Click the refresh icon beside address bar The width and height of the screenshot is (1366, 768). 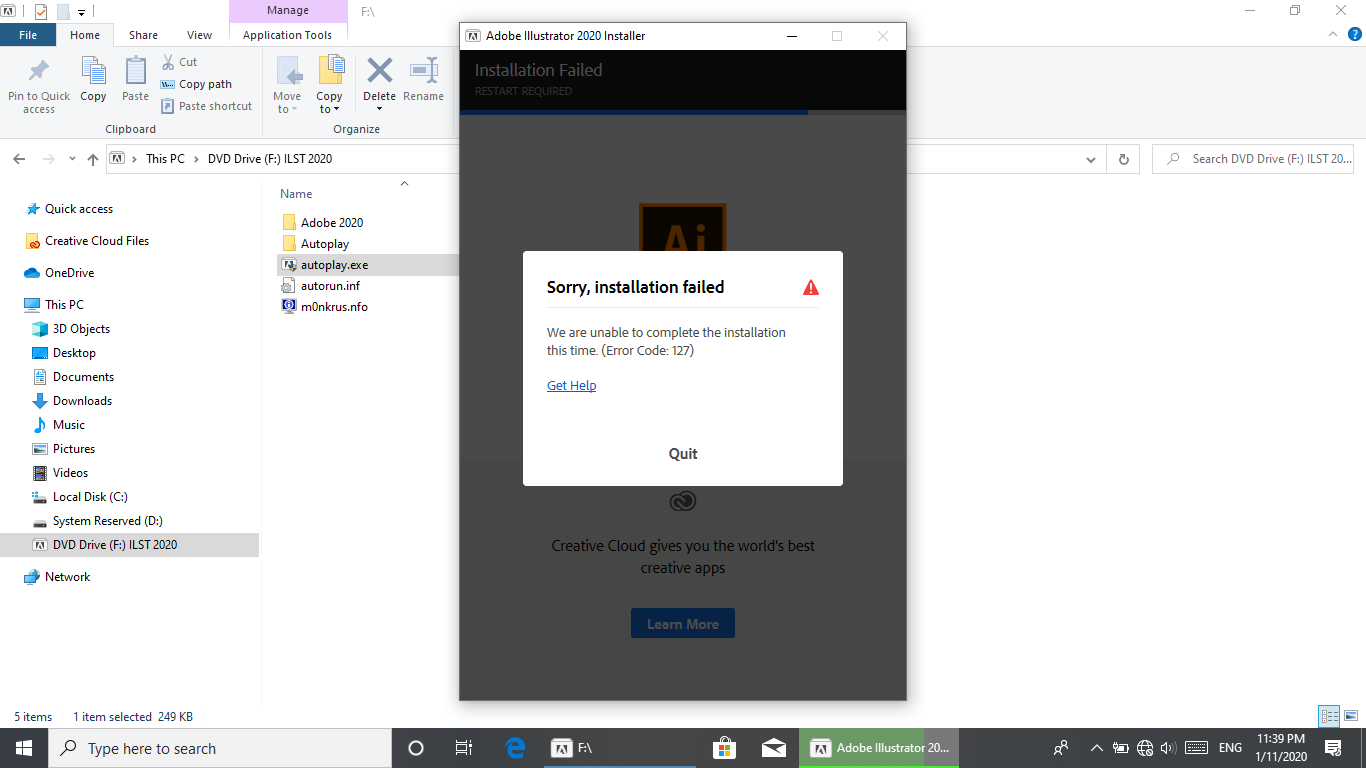tap(1123, 159)
